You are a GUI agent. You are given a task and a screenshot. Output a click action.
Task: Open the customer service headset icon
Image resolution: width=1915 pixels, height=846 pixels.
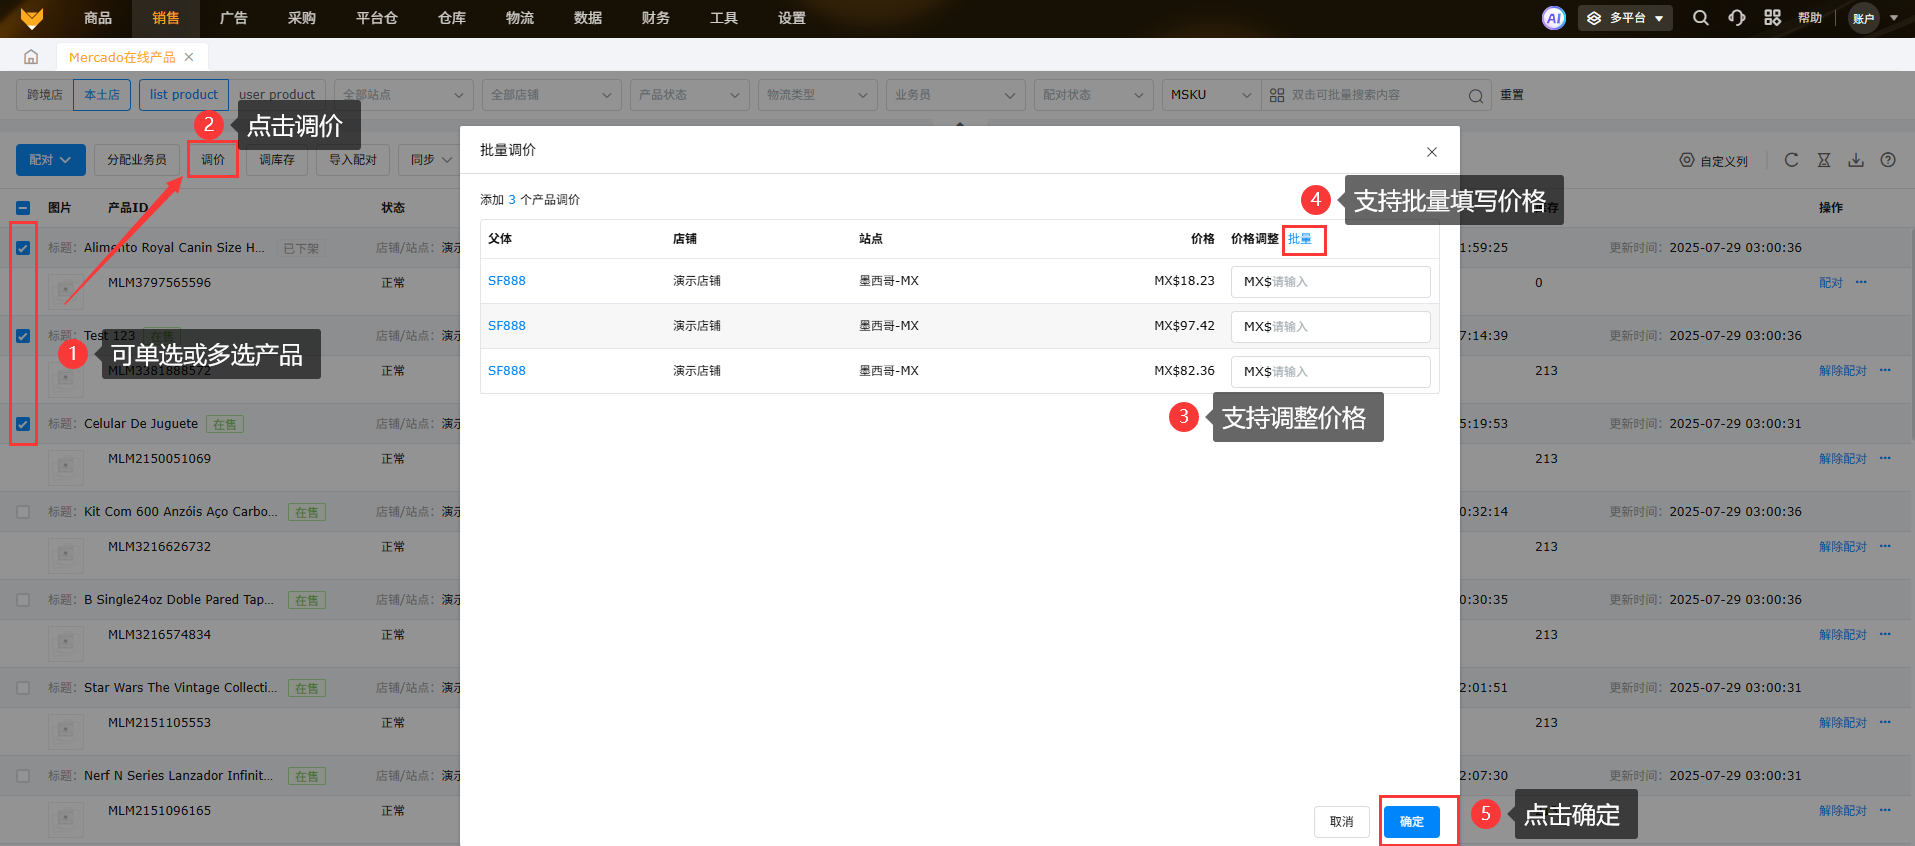[1737, 18]
